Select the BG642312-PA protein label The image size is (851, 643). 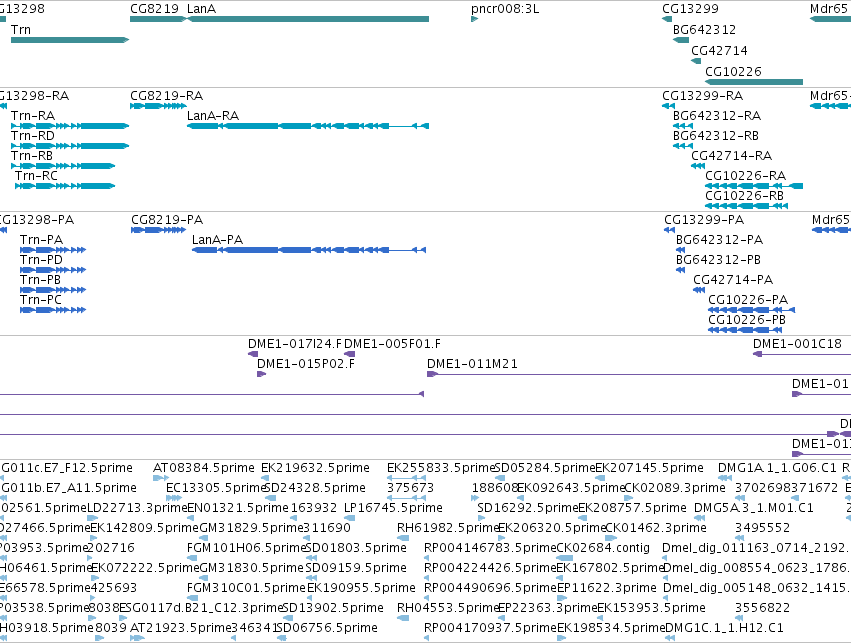[x=720, y=240]
